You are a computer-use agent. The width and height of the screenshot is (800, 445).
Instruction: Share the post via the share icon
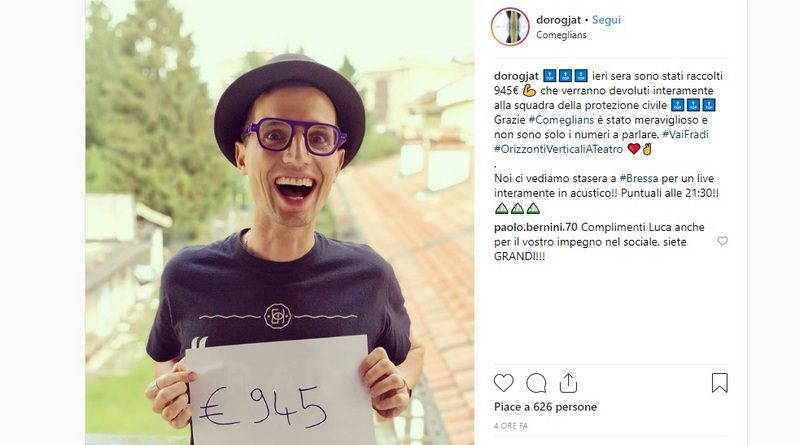click(x=568, y=383)
